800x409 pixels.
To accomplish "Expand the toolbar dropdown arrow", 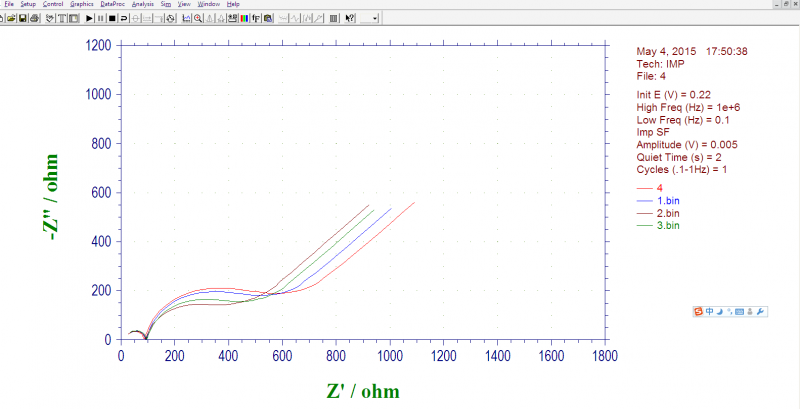I will tap(375, 18).
